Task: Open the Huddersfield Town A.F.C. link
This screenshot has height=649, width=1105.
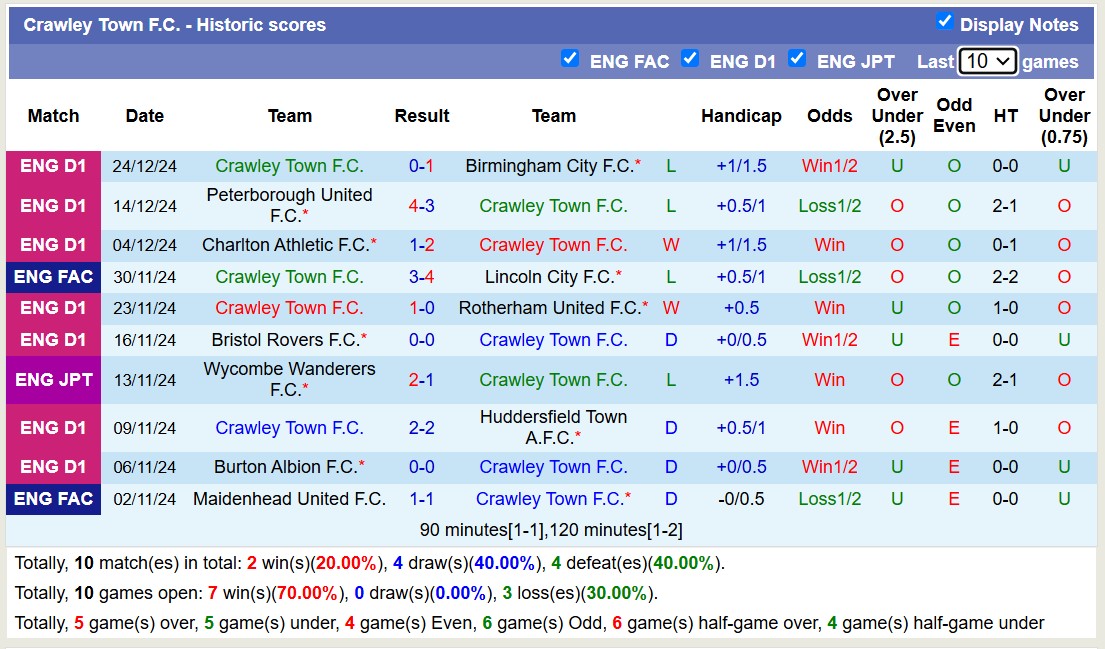Action: pyautogui.click(x=553, y=427)
